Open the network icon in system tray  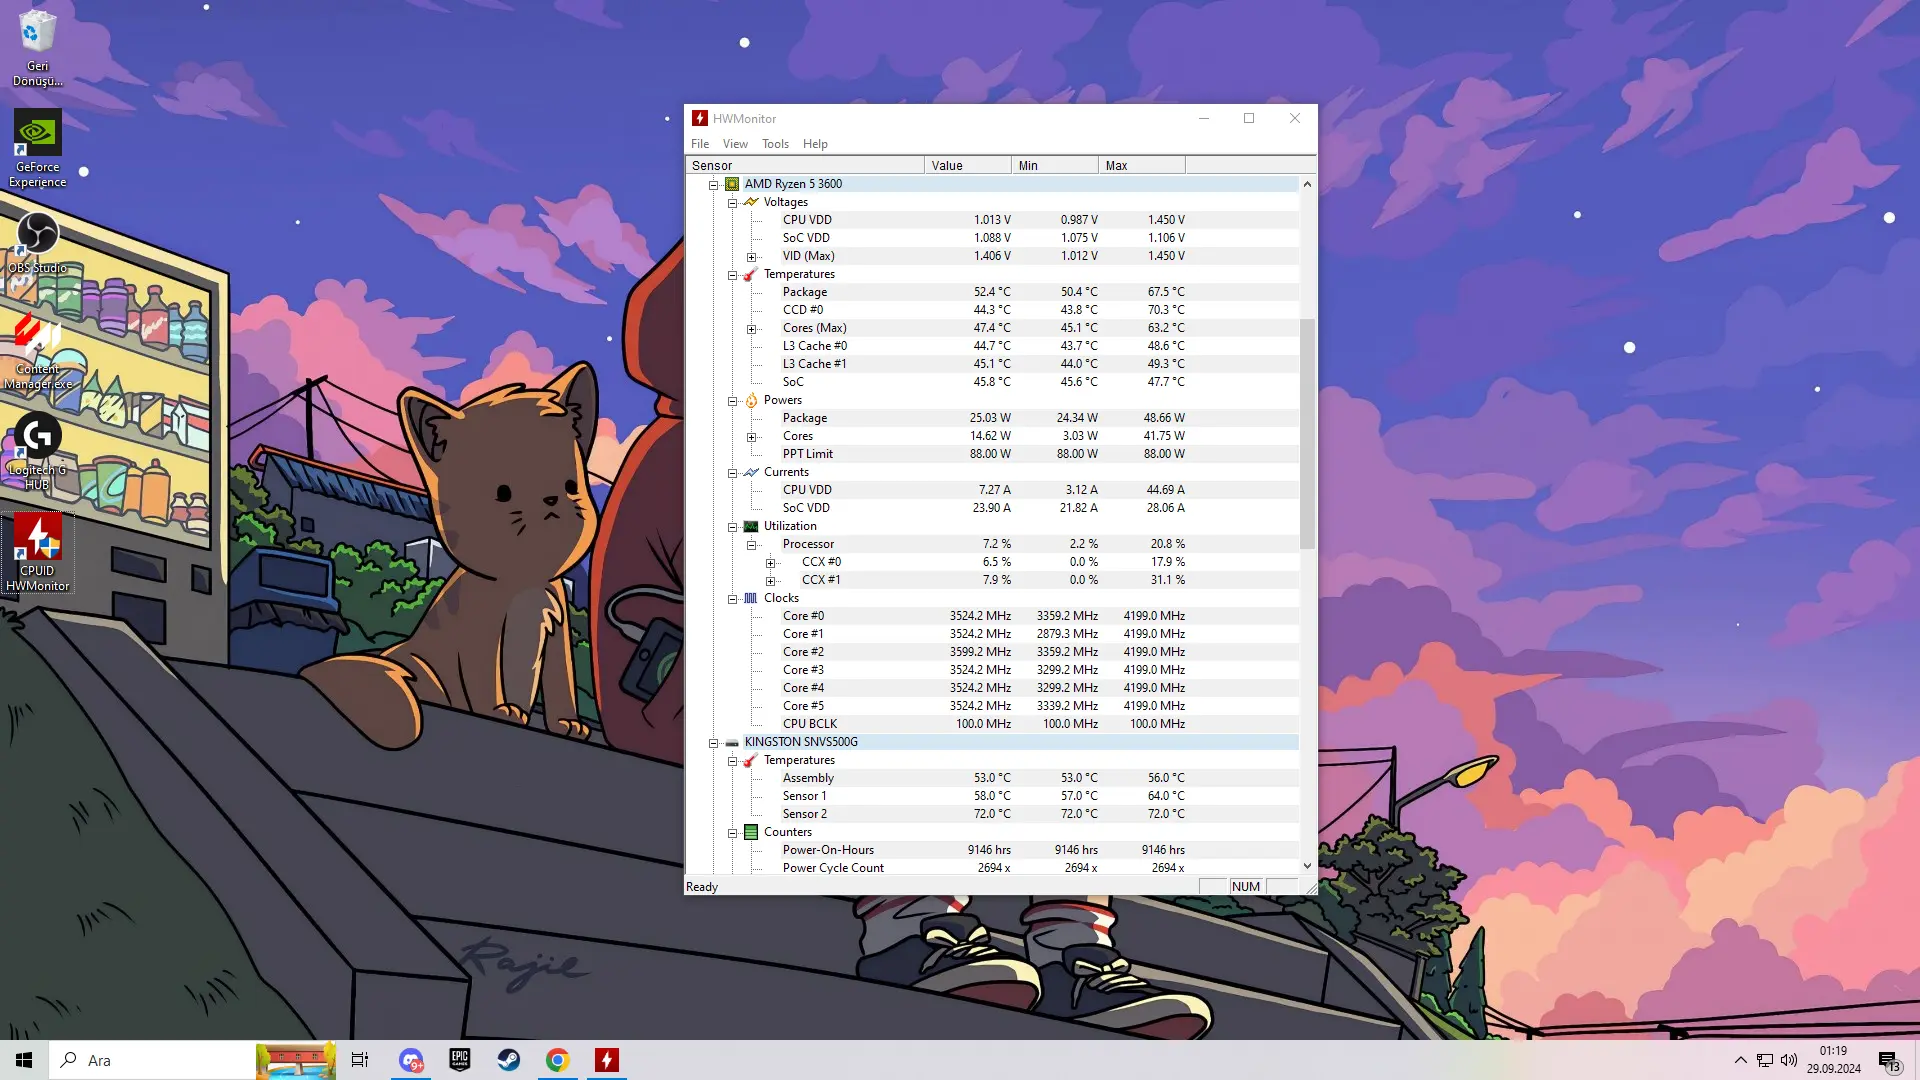click(1765, 1060)
